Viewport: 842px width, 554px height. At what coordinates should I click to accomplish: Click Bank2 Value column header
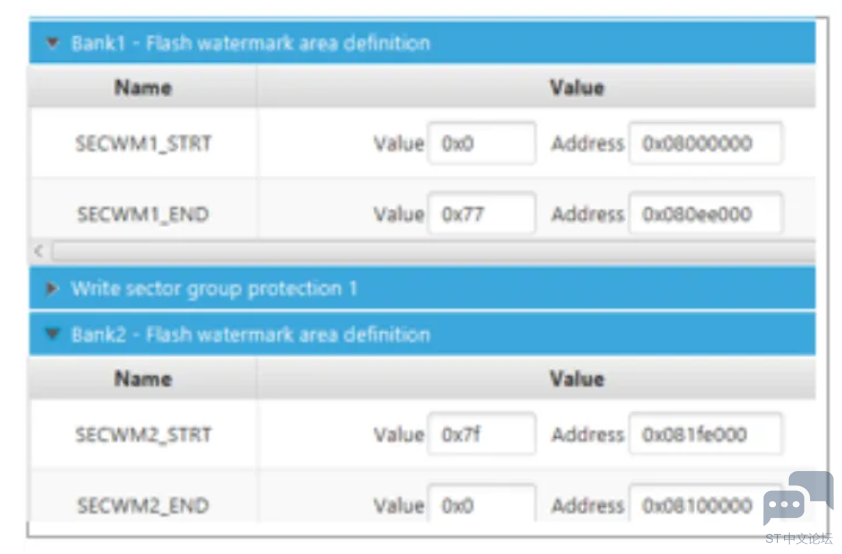[576, 379]
